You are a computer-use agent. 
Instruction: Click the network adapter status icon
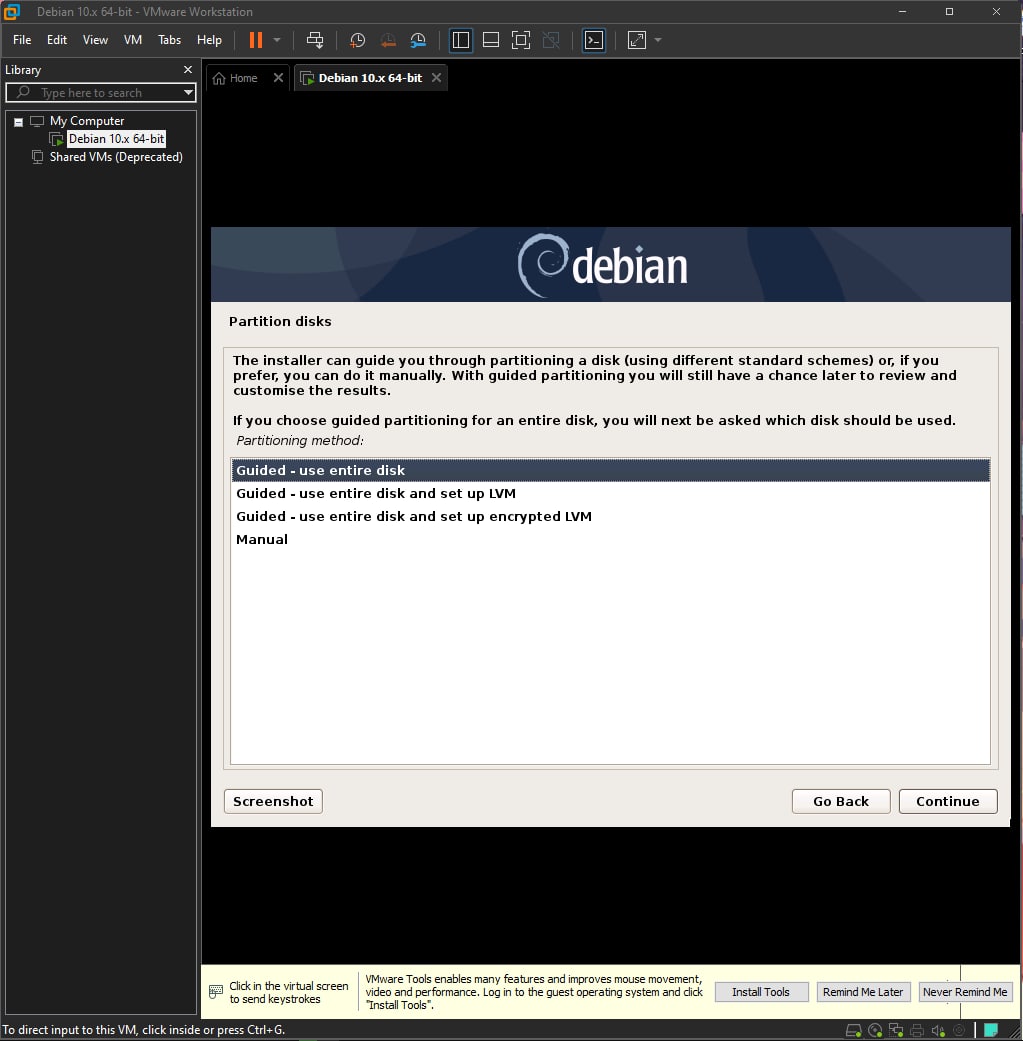[896, 1030]
